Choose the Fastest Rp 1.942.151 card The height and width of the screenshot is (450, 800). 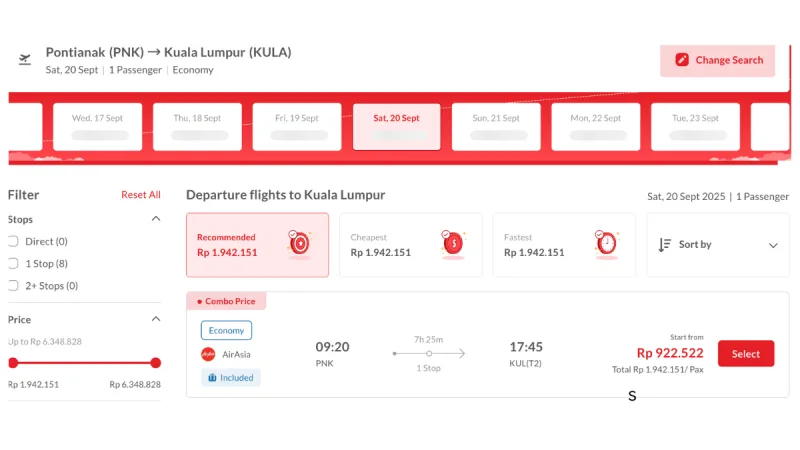[x=564, y=245]
